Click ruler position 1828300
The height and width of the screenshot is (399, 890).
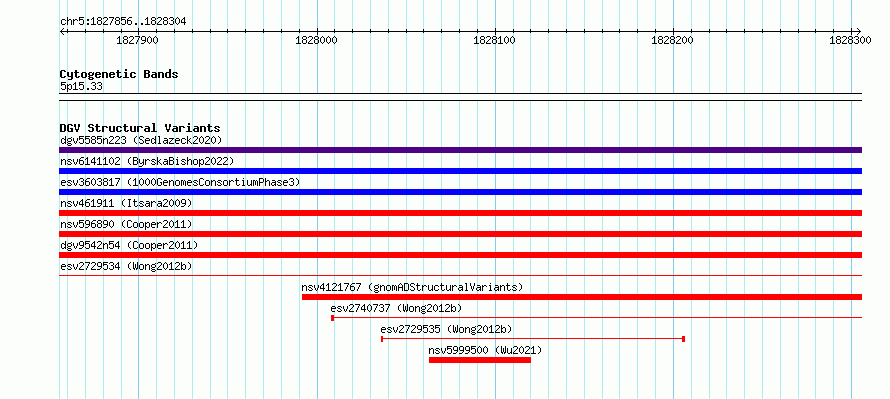(x=851, y=41)
